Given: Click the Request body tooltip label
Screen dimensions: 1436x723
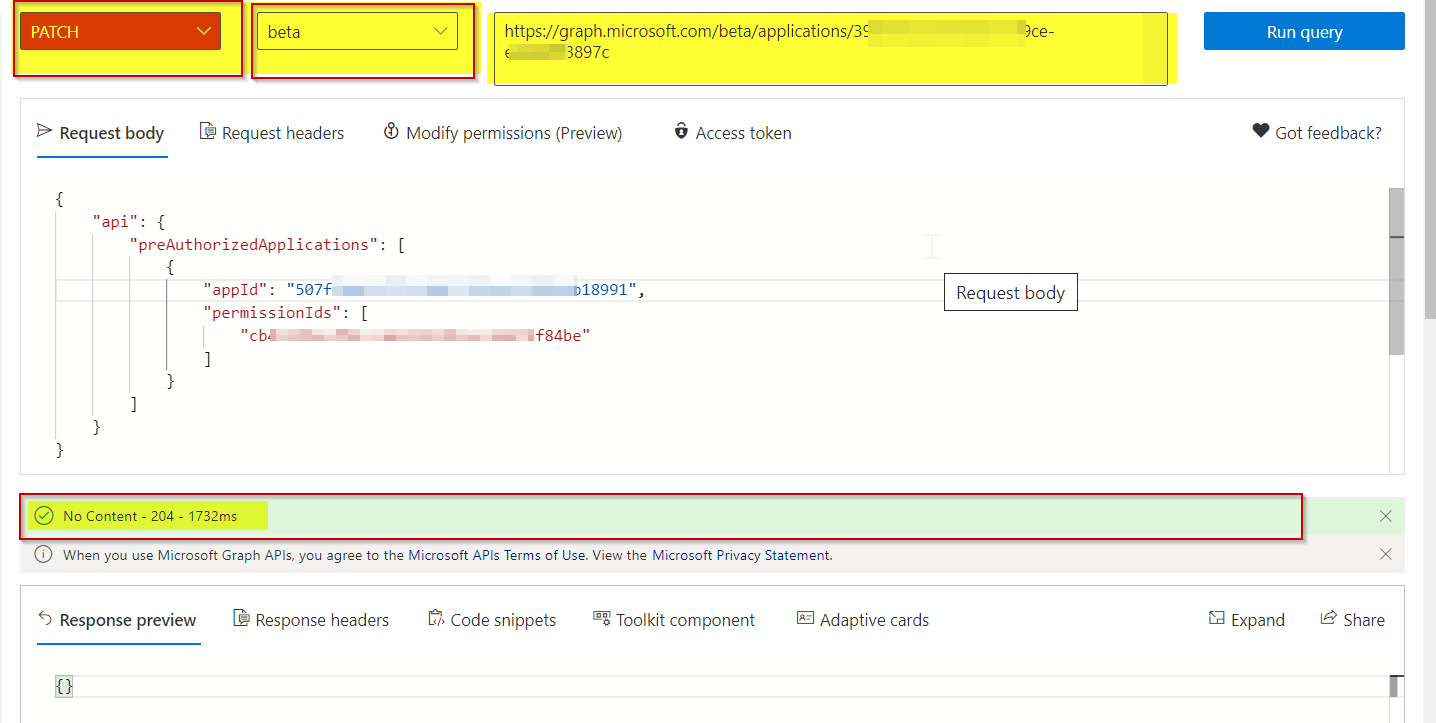Looking at the screenshot, I should (x=1011, y=293).
